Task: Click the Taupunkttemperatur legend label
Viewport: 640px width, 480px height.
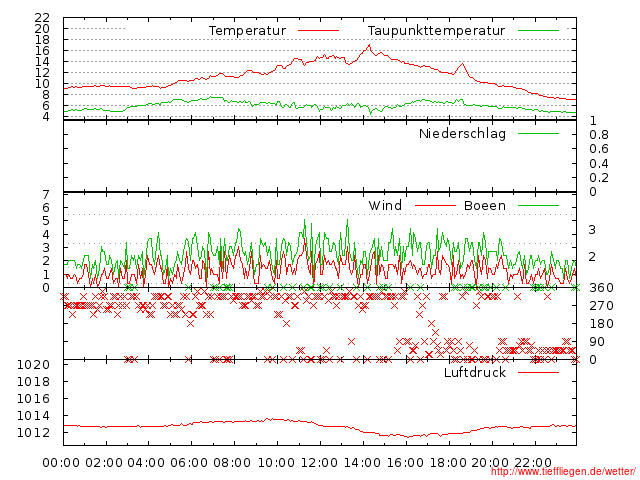Action: pos(436,31)
